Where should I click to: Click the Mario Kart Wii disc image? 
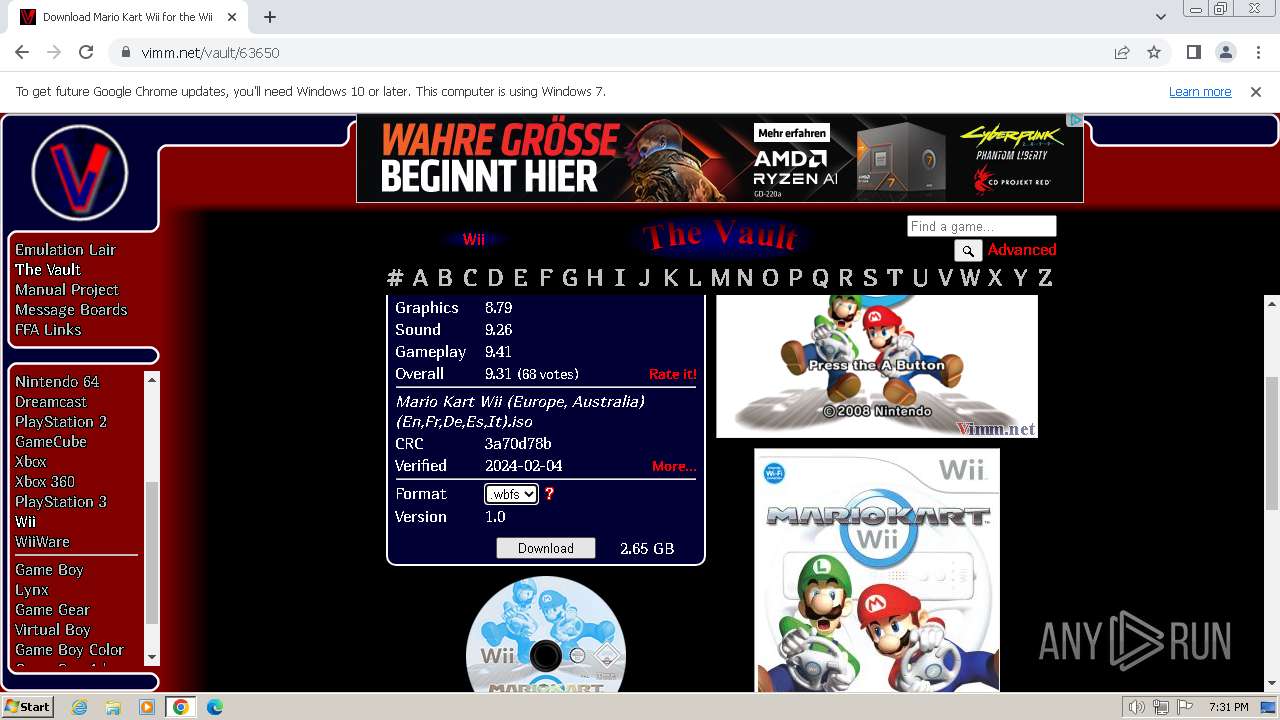click(546, 634)
